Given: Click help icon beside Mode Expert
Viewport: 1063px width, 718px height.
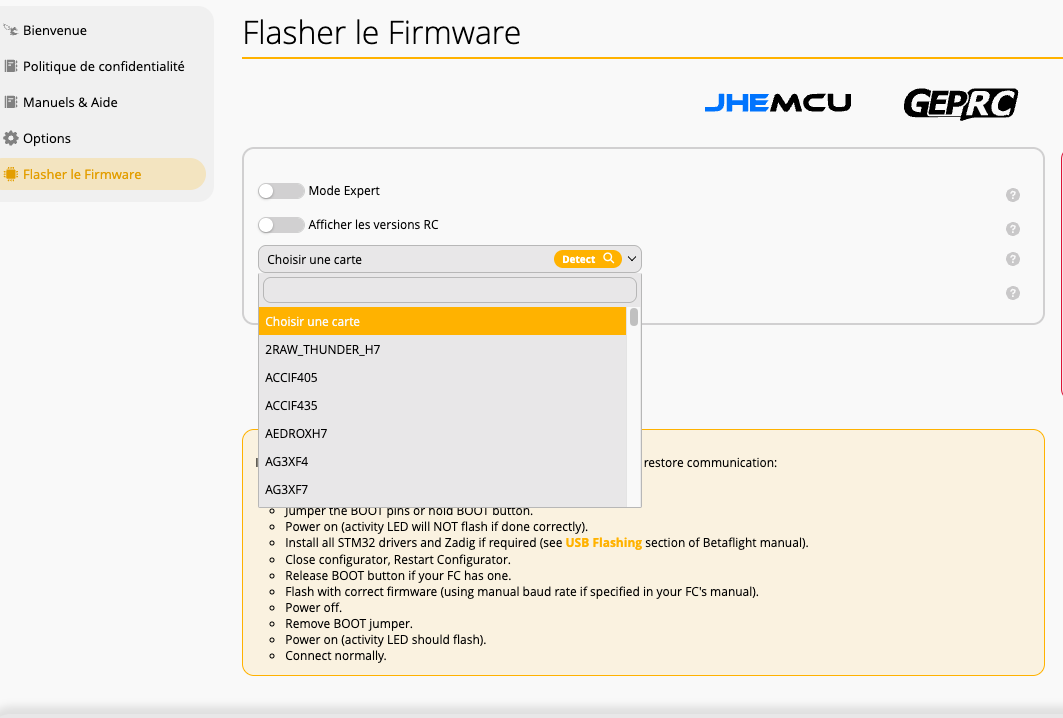Looking at the screenshot, I should coord(1012,195).
